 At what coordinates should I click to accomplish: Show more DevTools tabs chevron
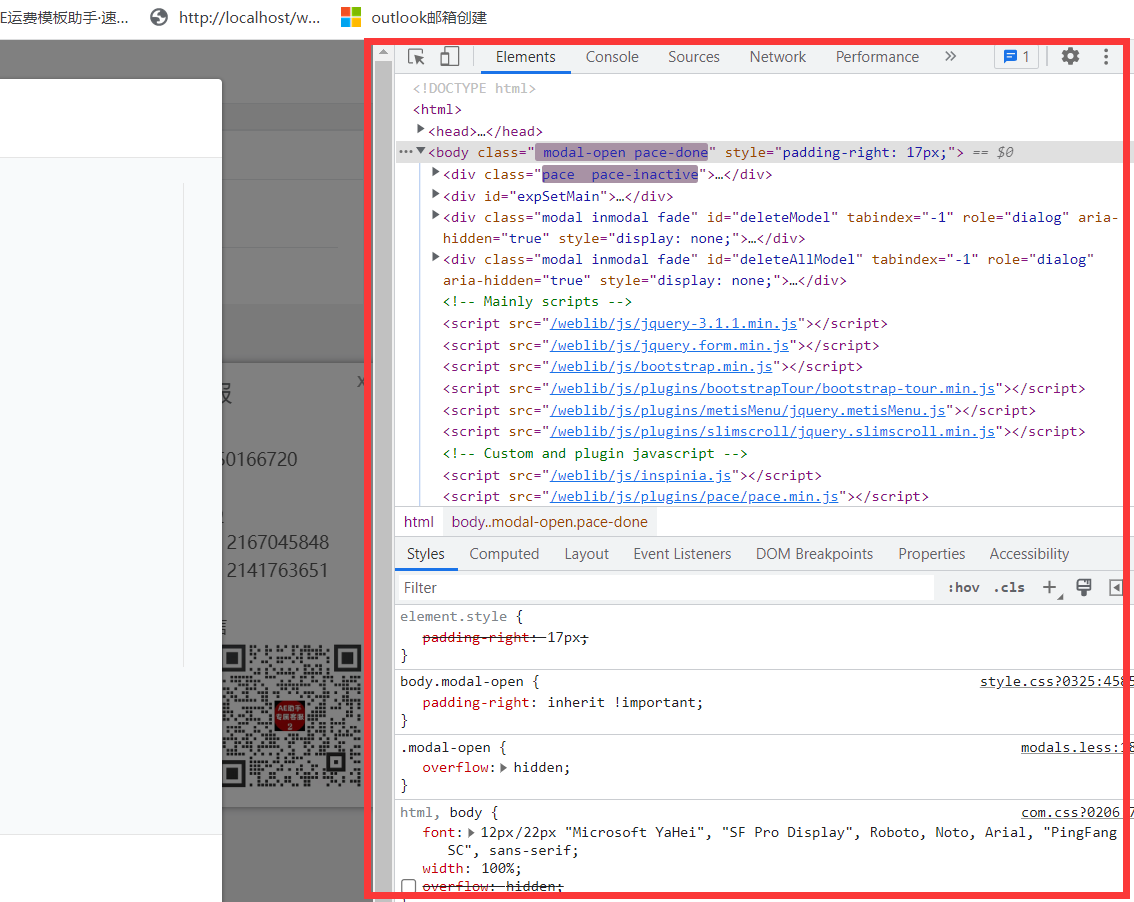950,56
